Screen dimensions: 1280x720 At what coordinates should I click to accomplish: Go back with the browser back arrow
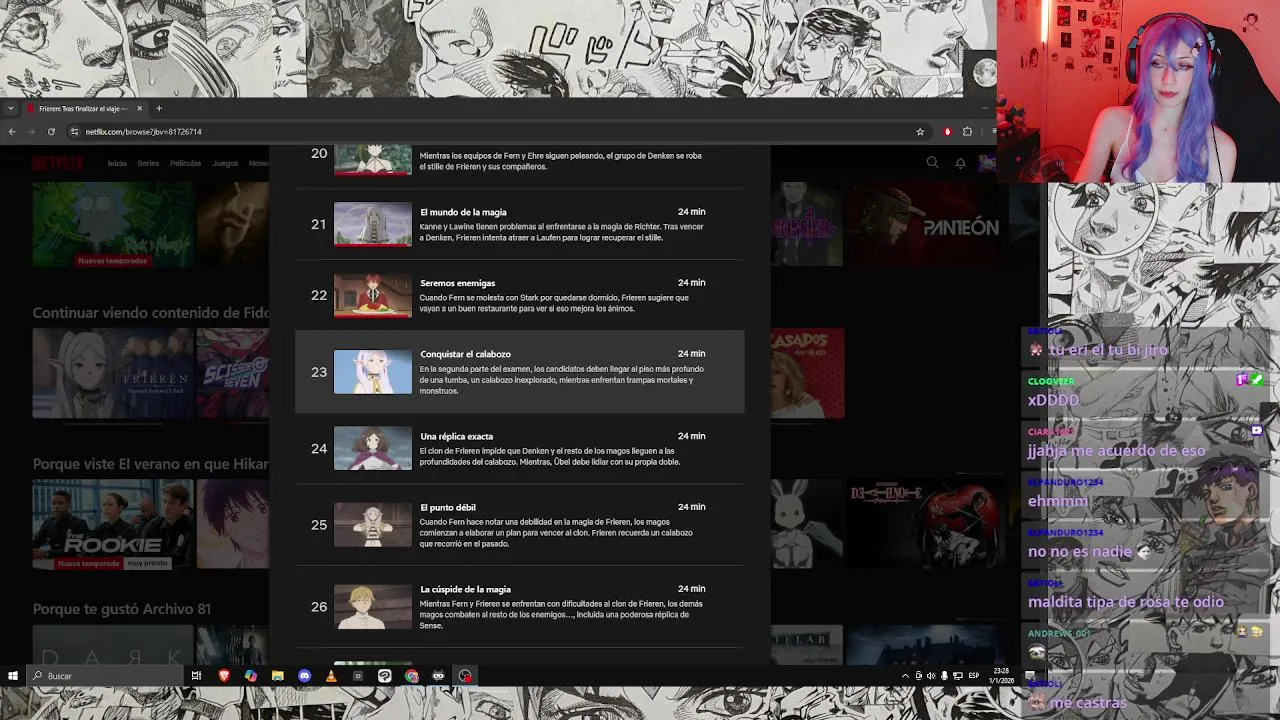tap(12, 132)
